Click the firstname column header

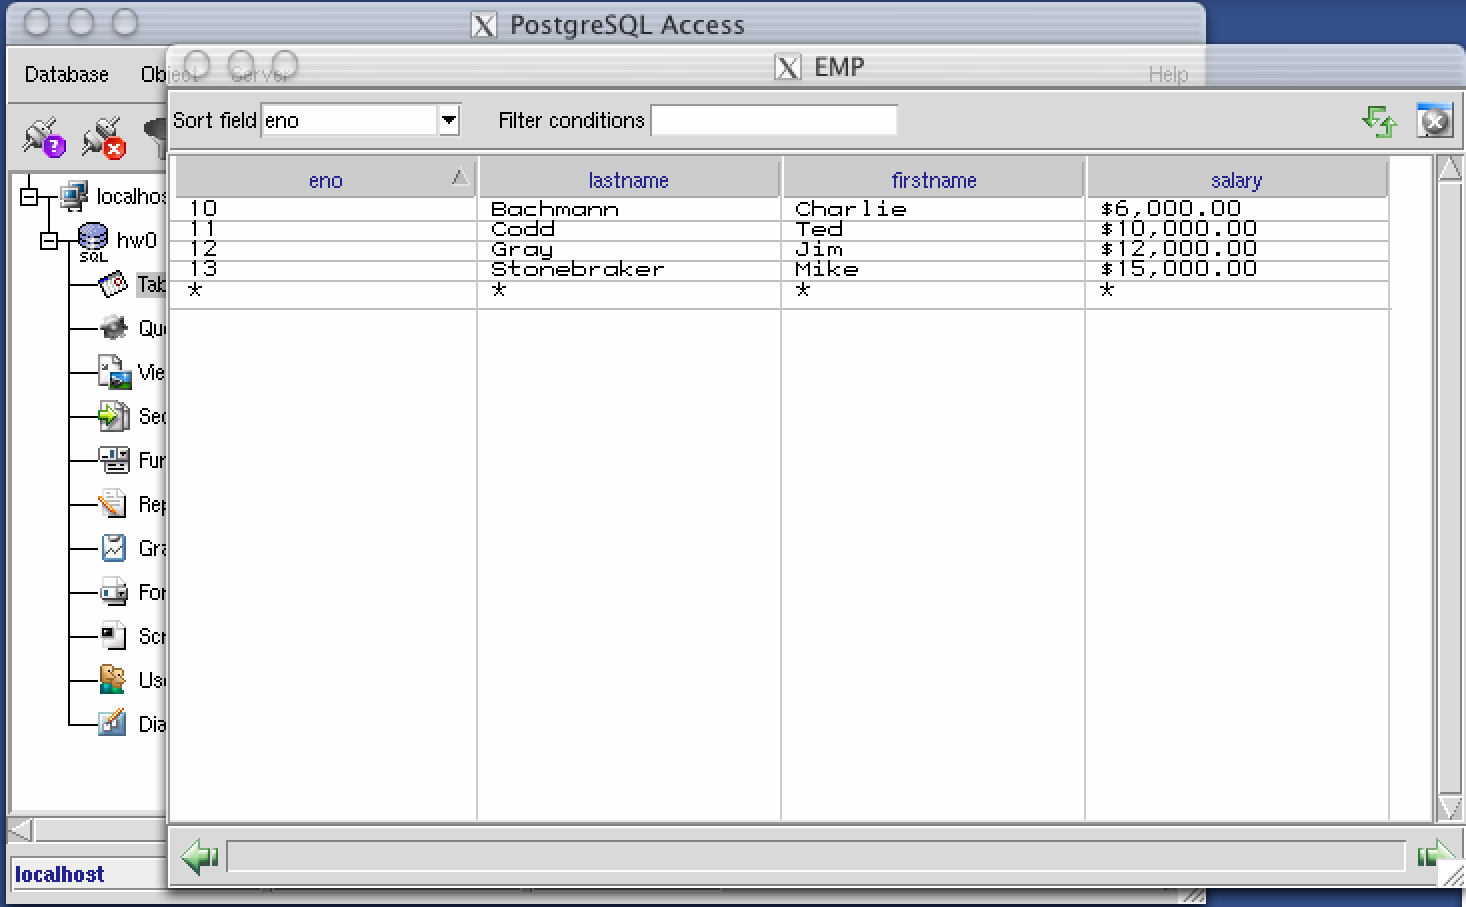[933, 180]
